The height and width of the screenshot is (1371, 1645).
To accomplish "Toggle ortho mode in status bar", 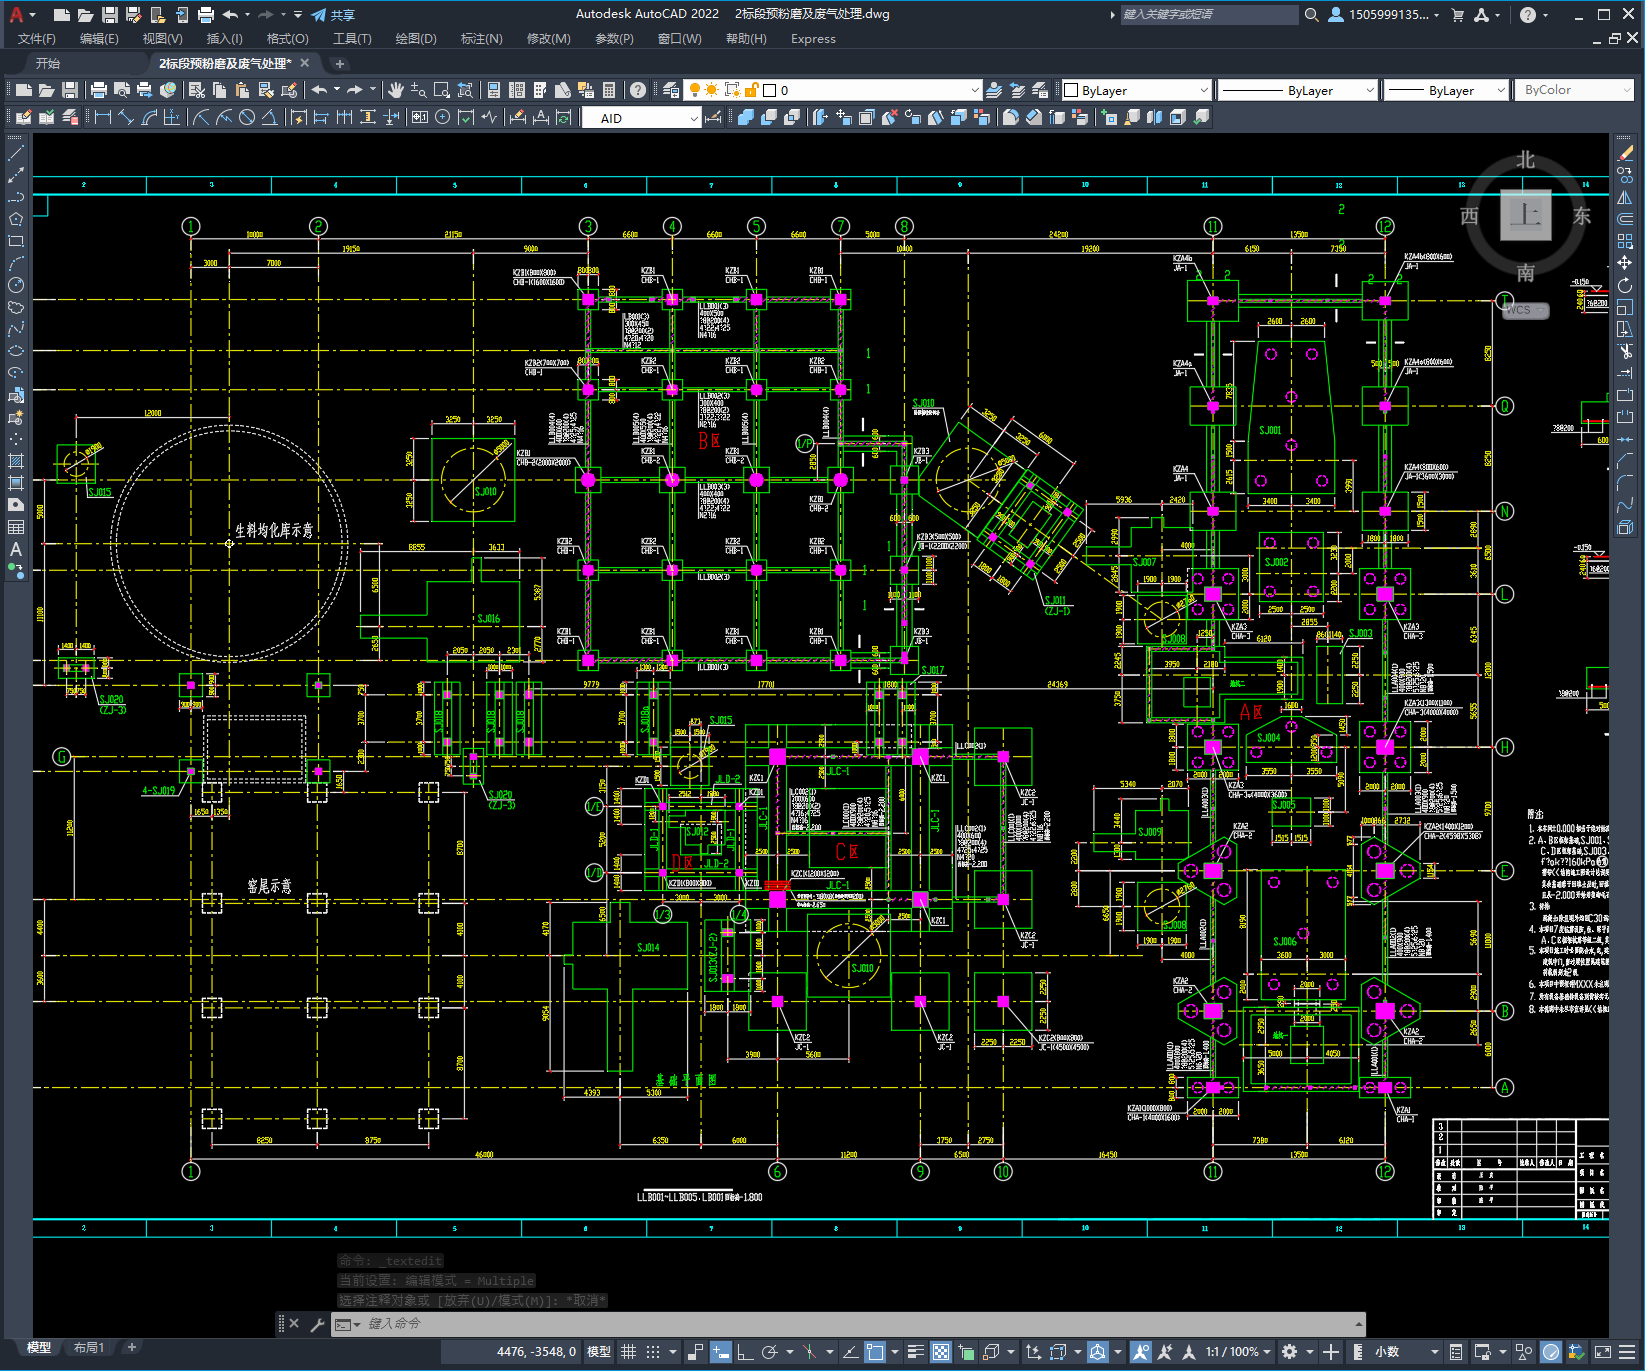I will 745,1352.
